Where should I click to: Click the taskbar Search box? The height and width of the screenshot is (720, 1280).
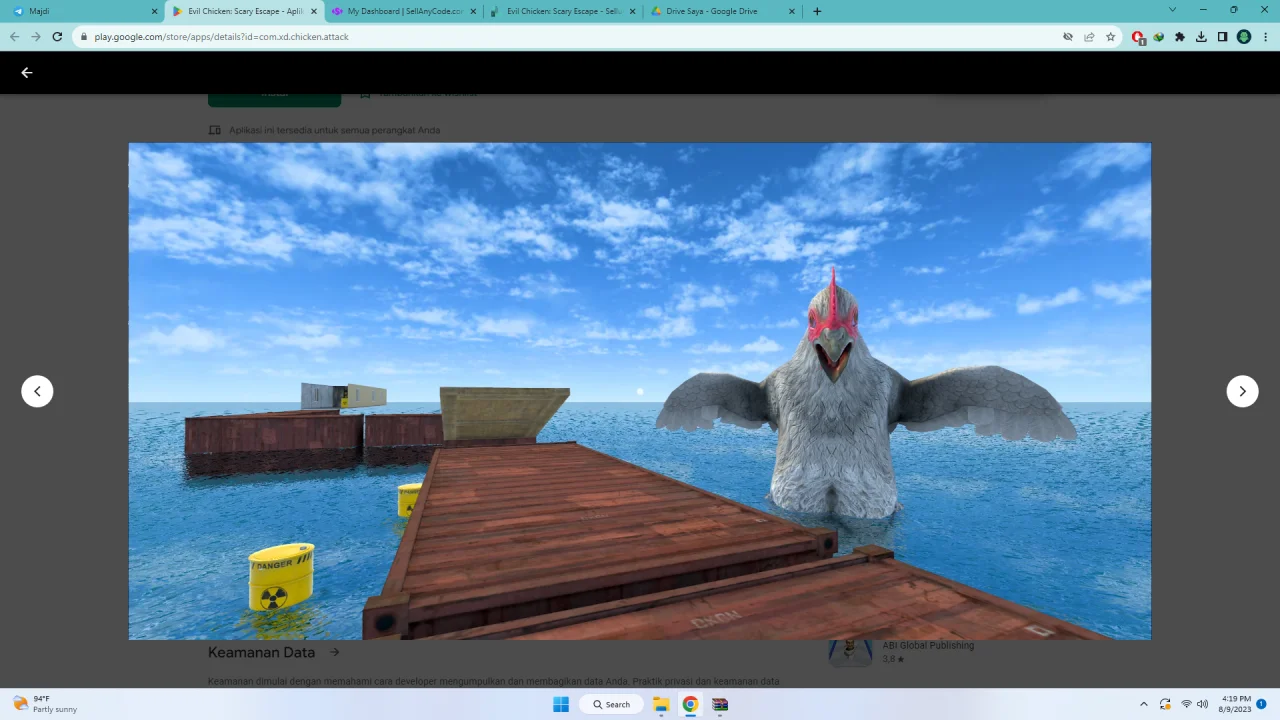click(x=611, y=704)
